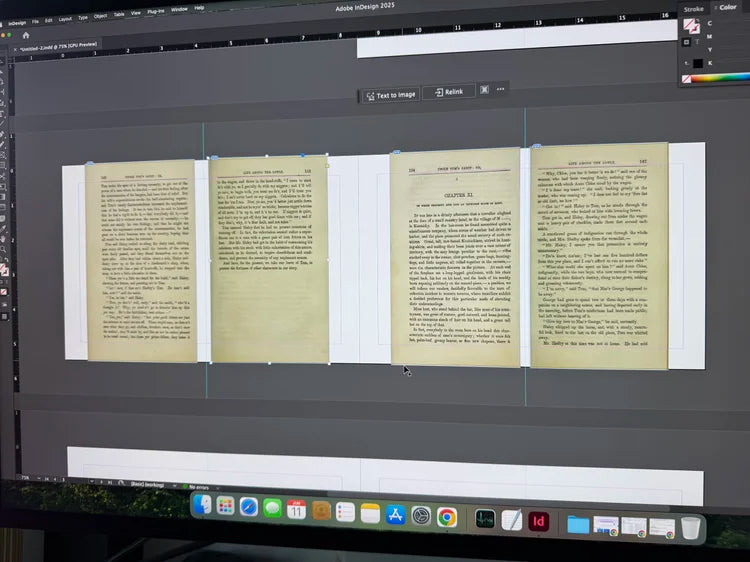This screenshot has width=750, height=562.
Task: Open the Window menu
Action: point(179,9)
